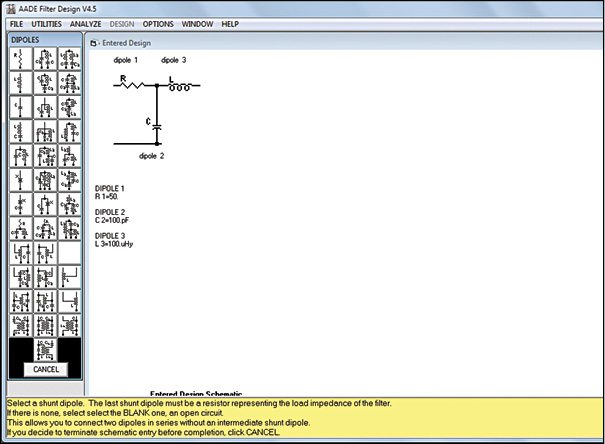Select the single inductor L dipole

coord(20,83)
